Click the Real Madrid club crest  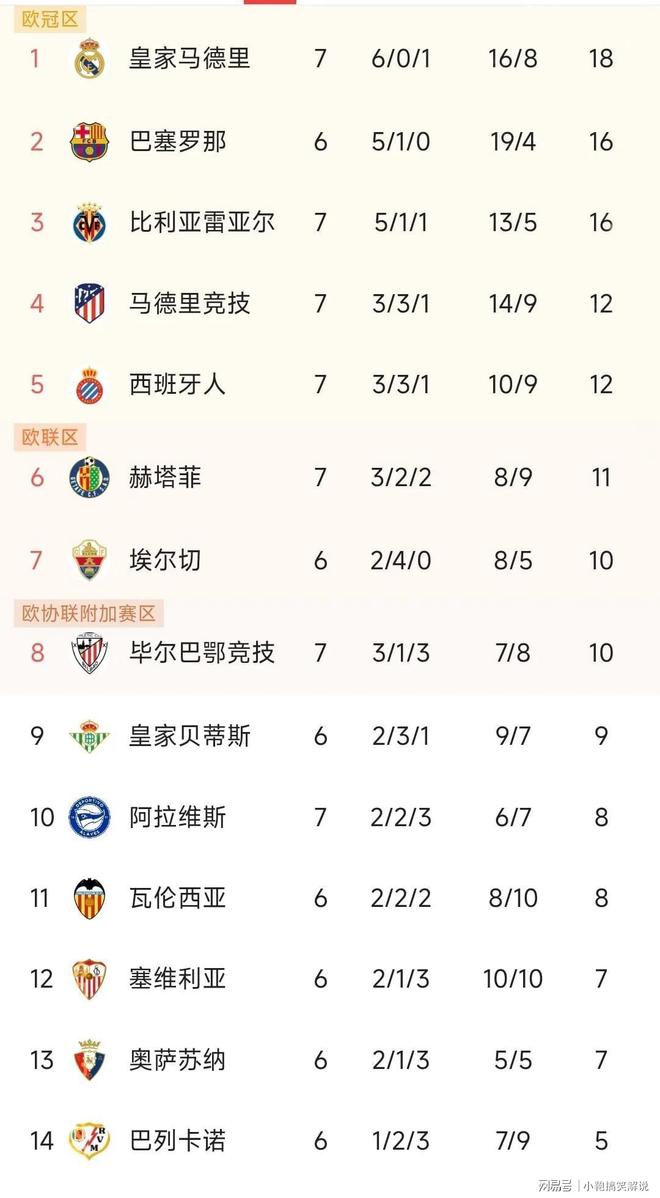[x=90, y=59]
